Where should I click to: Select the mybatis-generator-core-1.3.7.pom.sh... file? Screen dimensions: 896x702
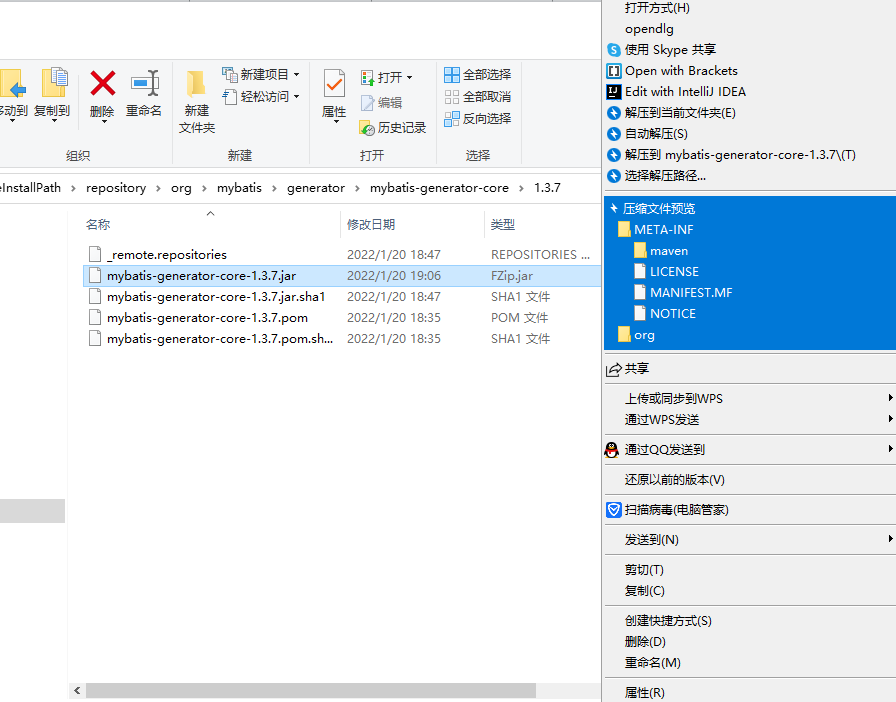coord(342,339)
